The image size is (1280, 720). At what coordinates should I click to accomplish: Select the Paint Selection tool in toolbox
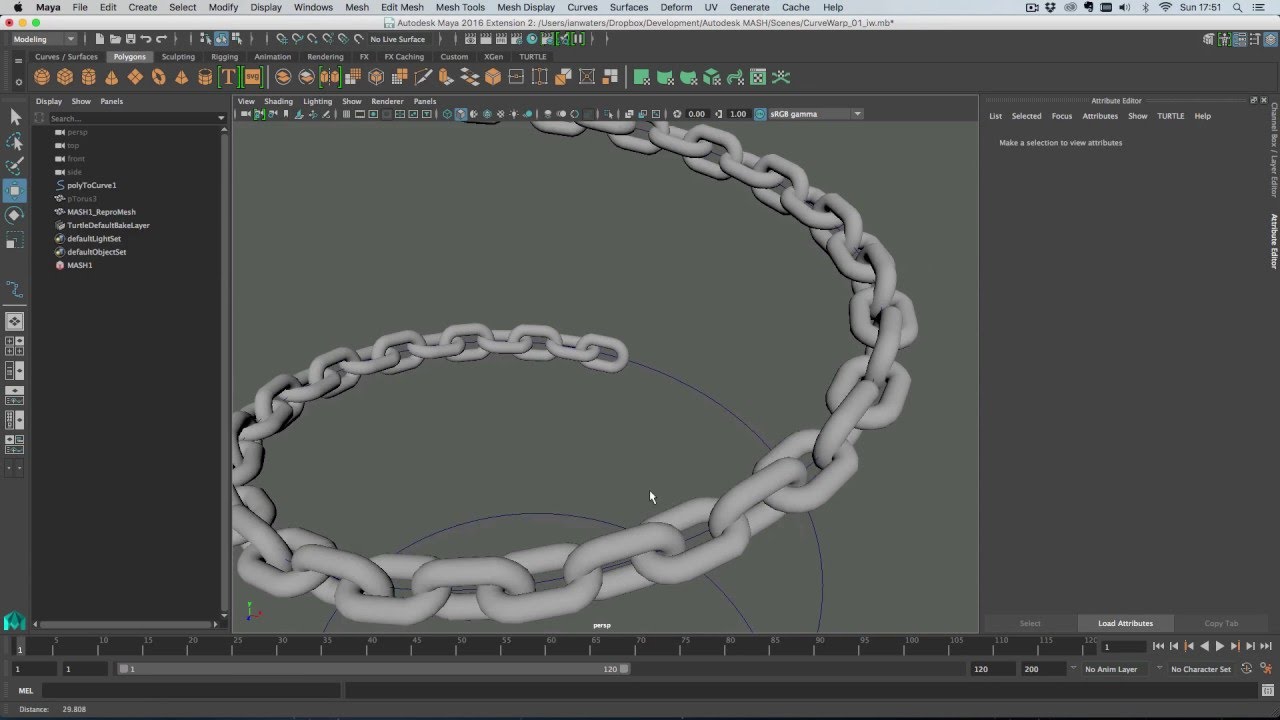[x=15, y=165]
